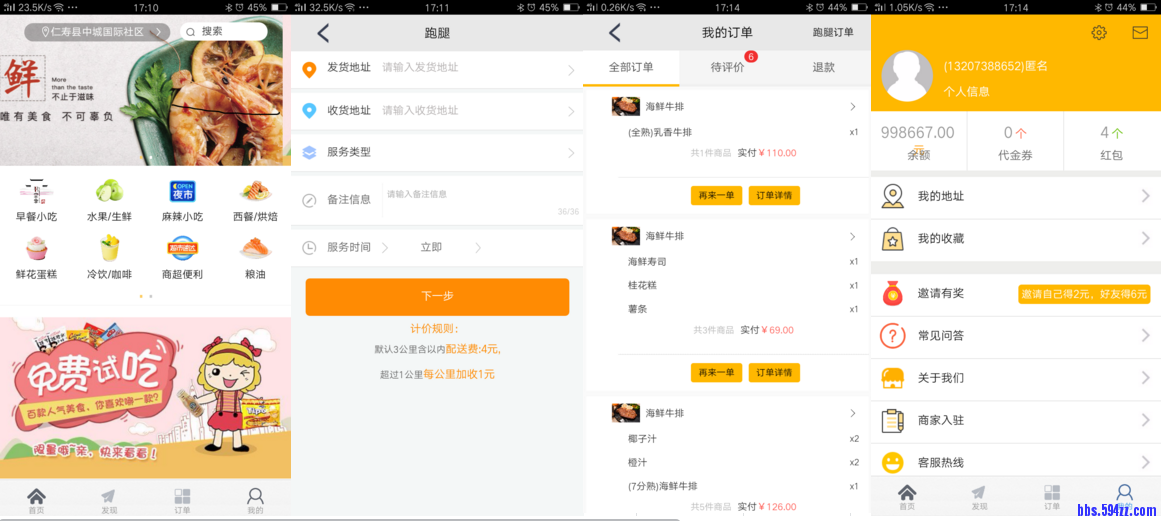1161x521 pixels.
Task: Open the 水果/生鲜 category icon
Action: click(109, 191)
